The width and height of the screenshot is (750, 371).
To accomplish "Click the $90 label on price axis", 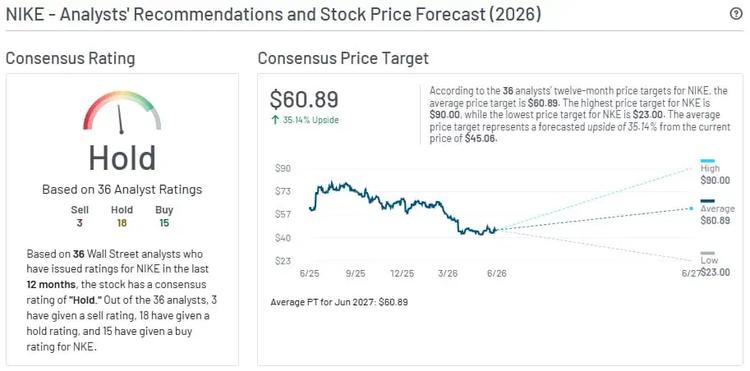I will (283, 168).
